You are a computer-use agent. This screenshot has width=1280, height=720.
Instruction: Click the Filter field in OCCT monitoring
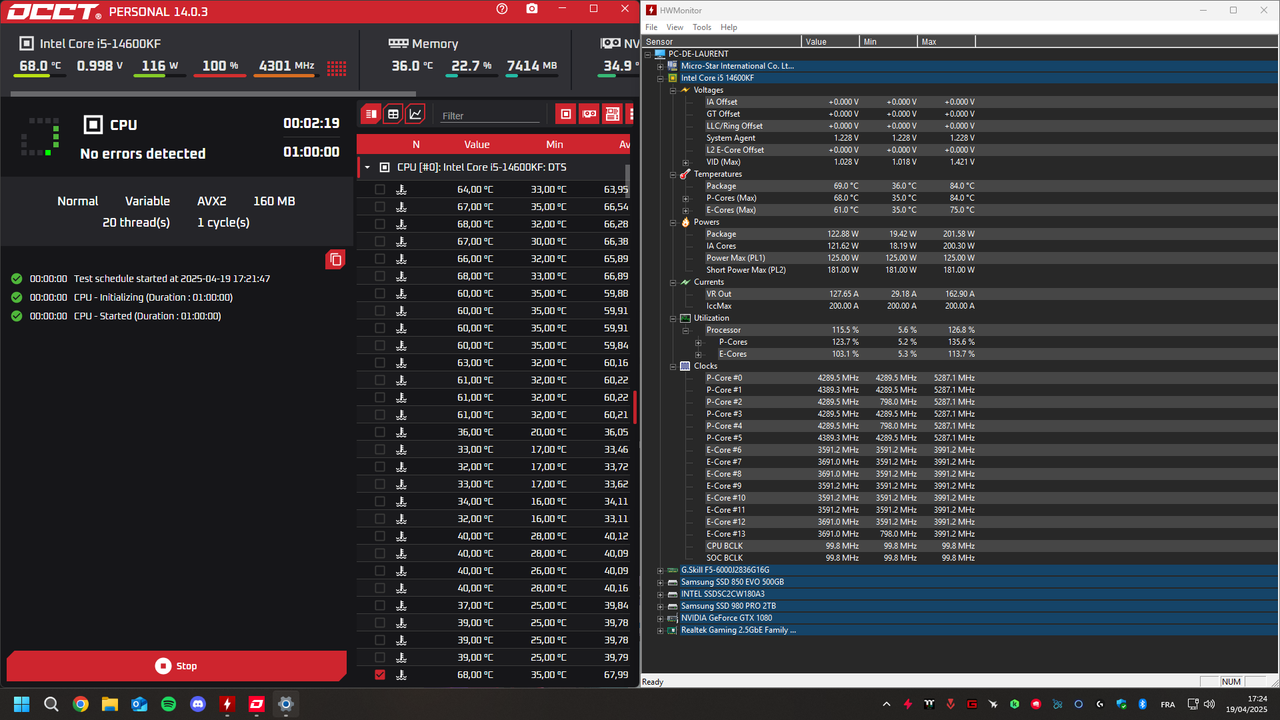(x=490, y=116)
